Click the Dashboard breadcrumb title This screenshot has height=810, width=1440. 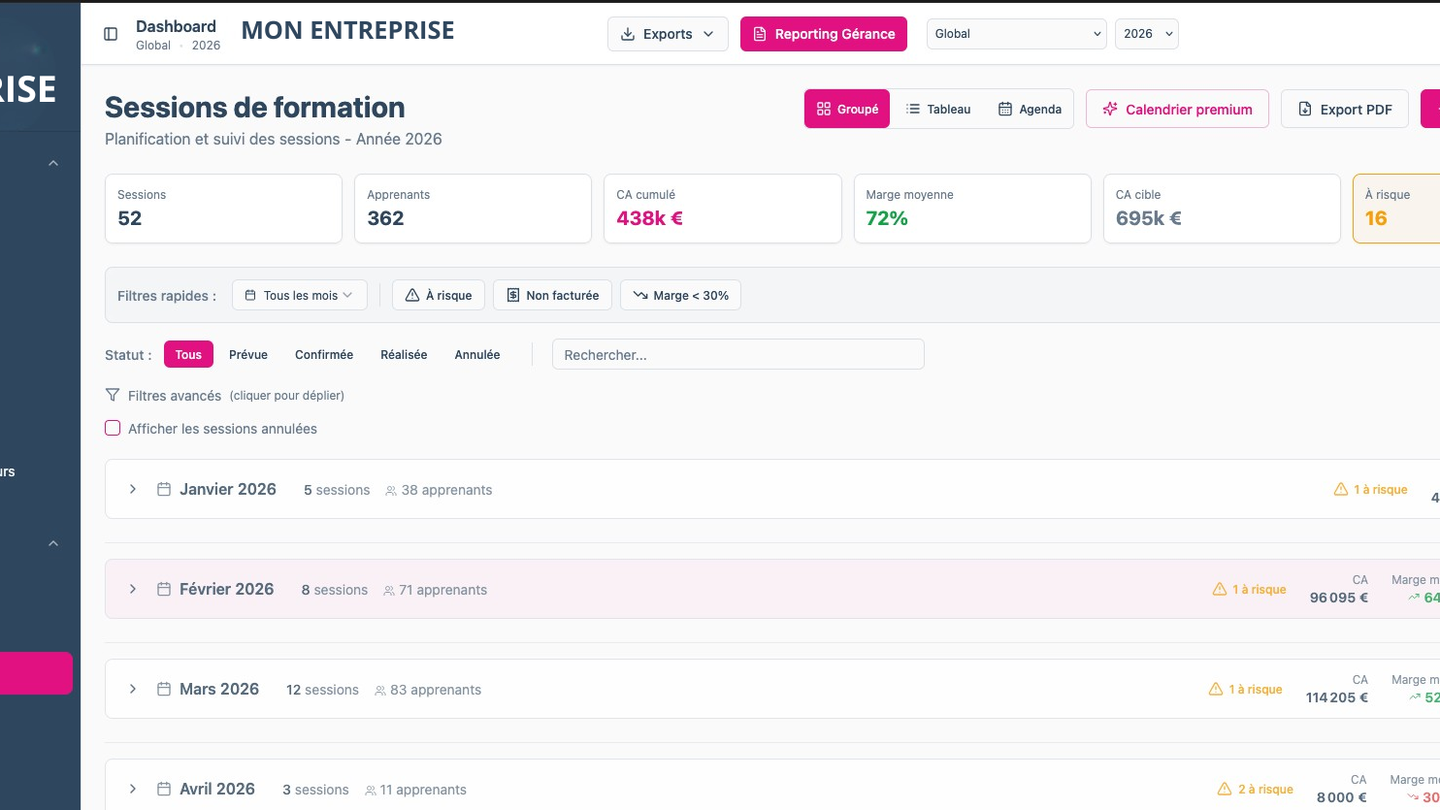pyautogui.click(x=176, y=26)
